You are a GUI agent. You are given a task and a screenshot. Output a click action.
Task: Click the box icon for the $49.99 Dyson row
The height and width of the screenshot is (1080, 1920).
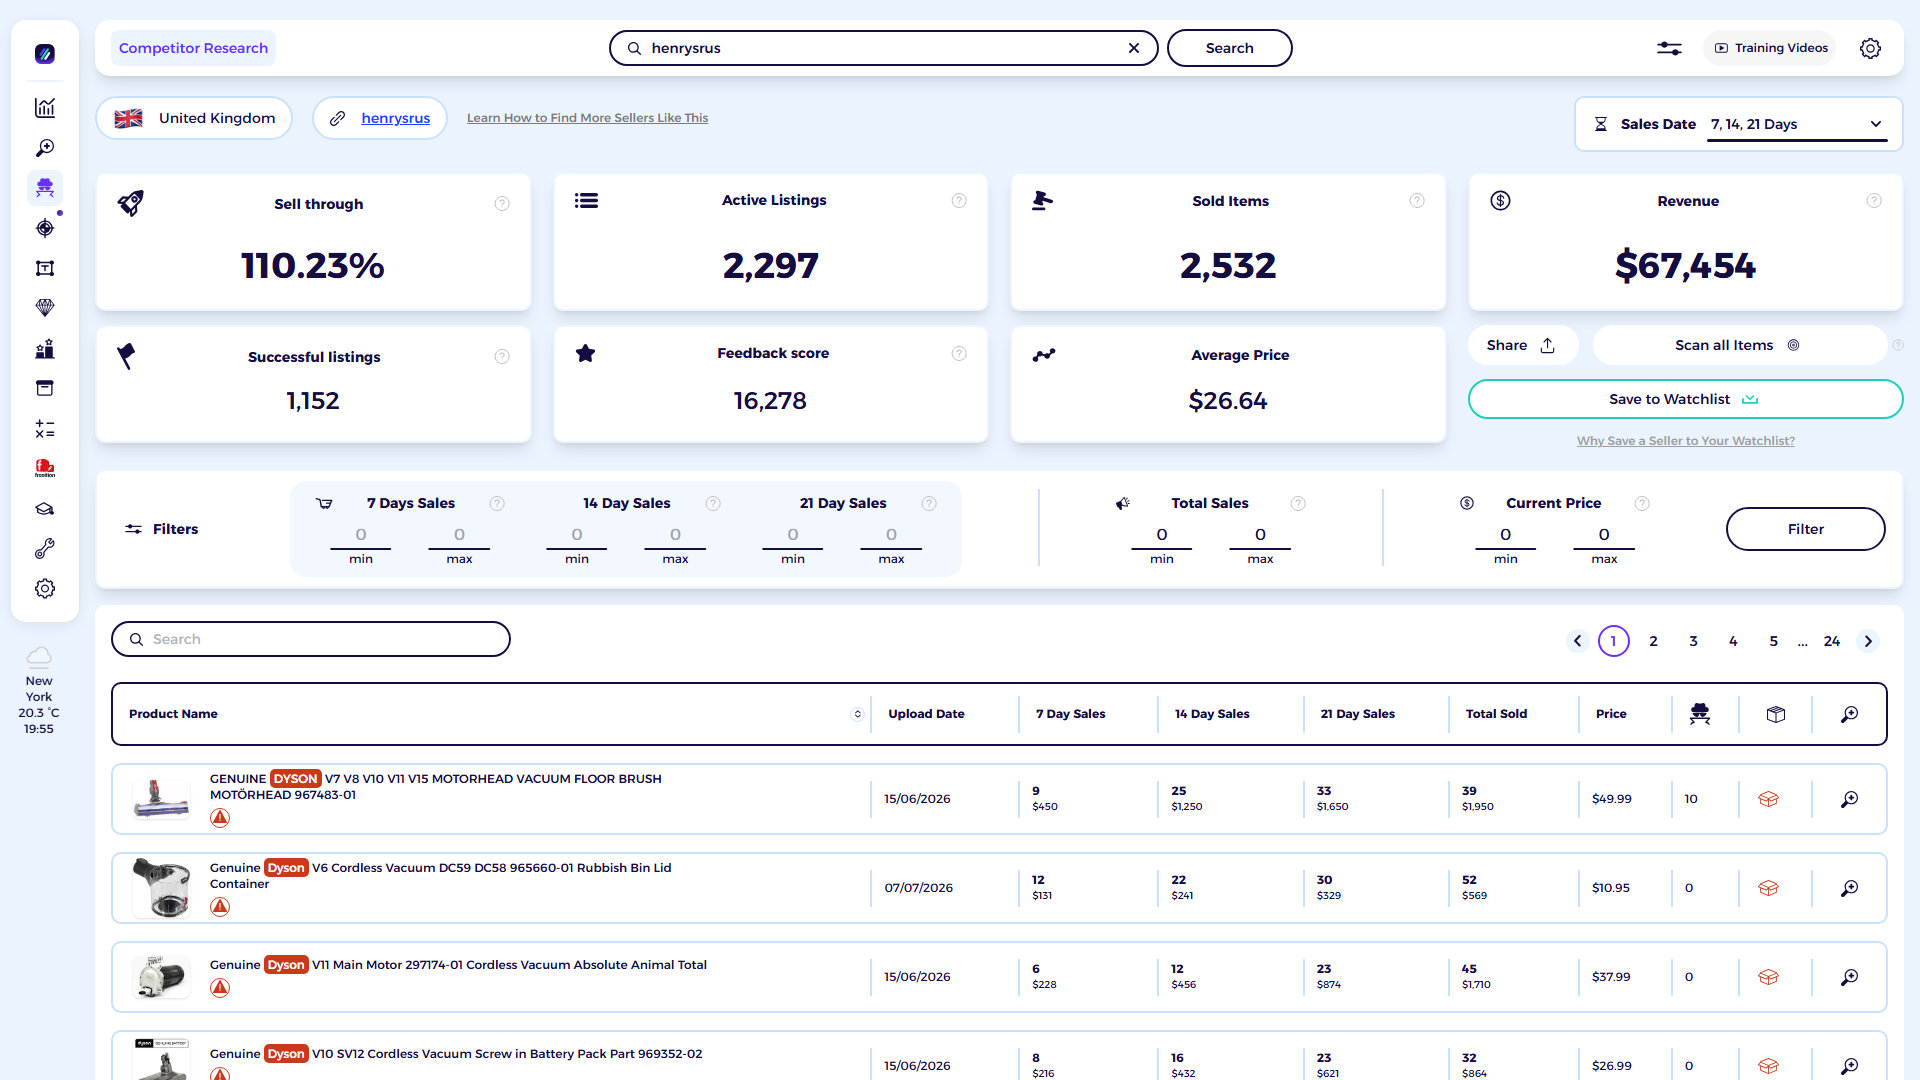(x=1768, y=799)
